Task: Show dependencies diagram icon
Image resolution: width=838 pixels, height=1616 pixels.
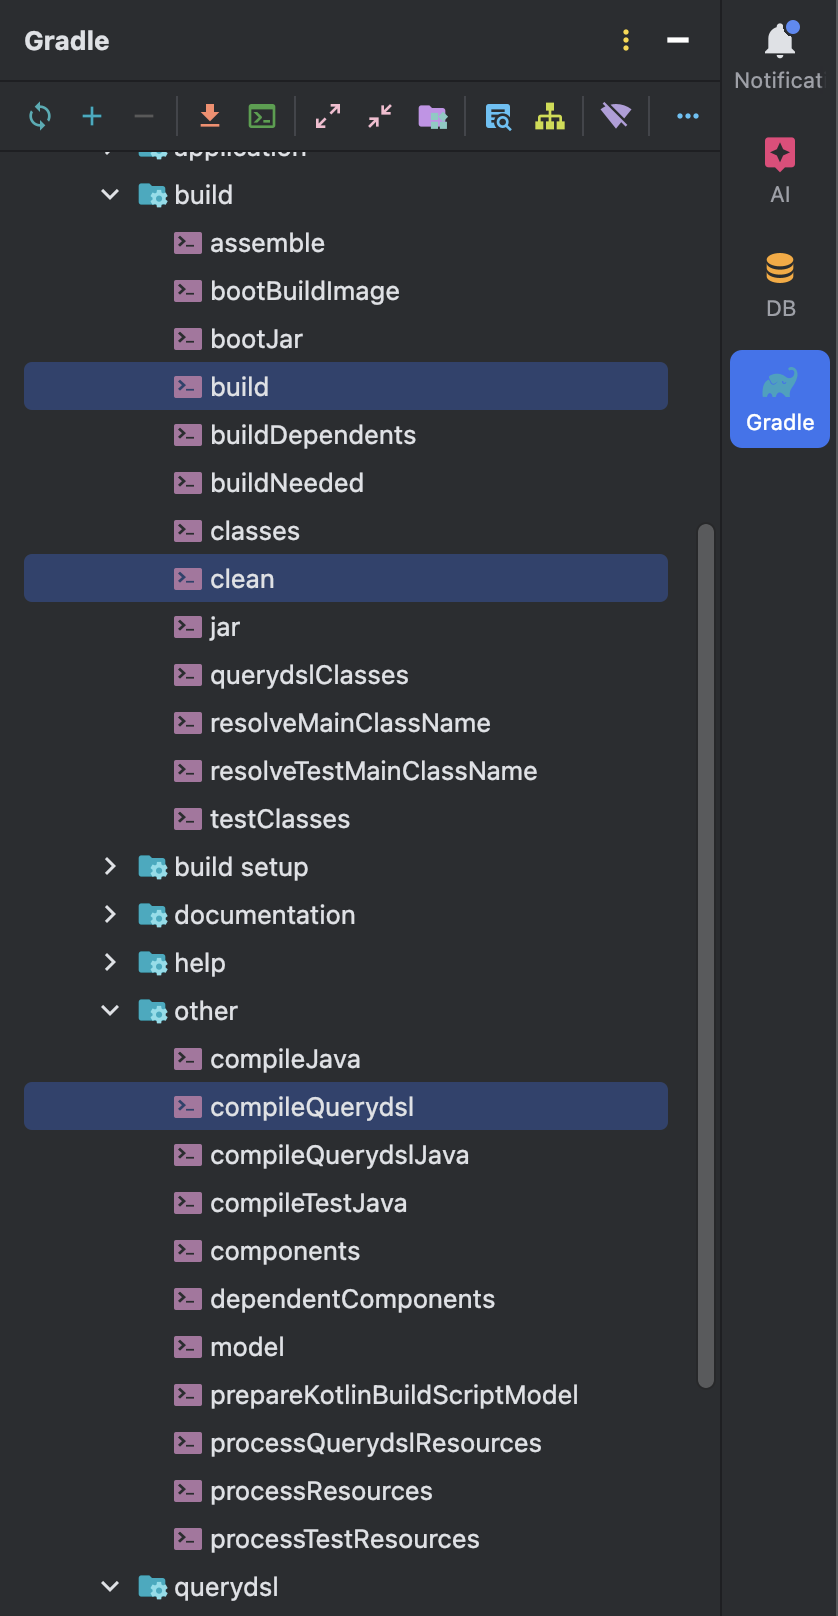Action: tap(550, 116)
